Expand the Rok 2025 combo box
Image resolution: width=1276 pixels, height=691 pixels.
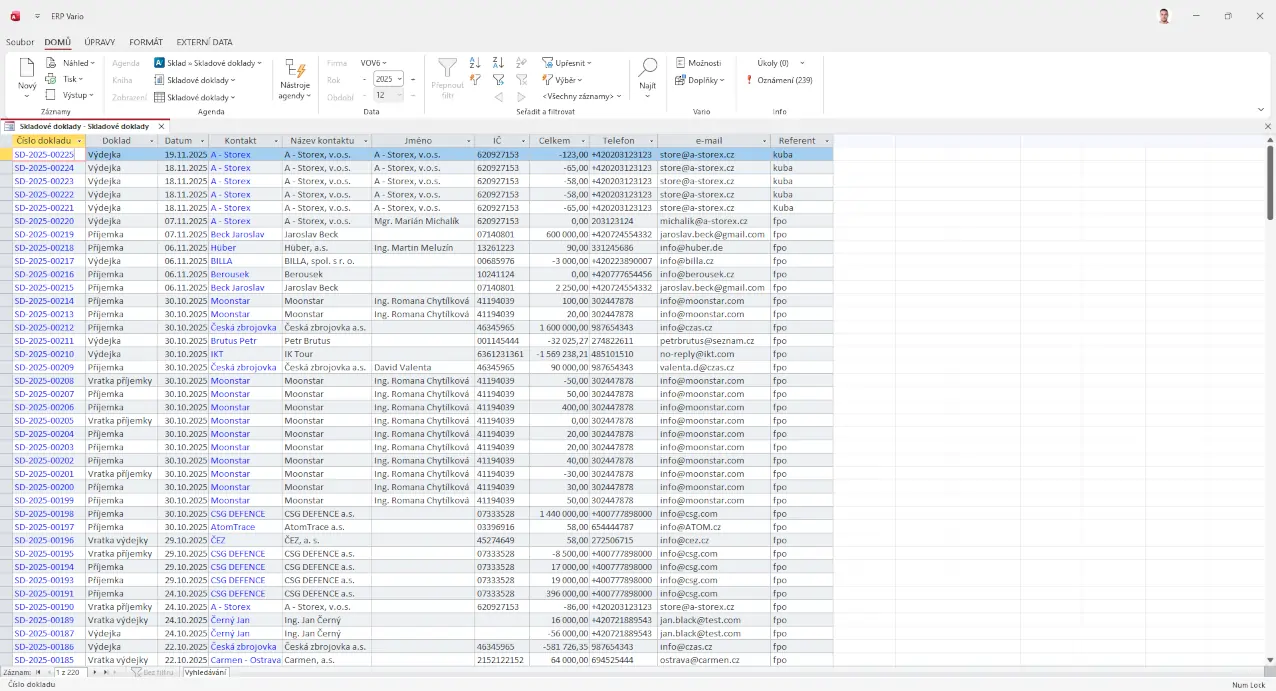[400, 79]
